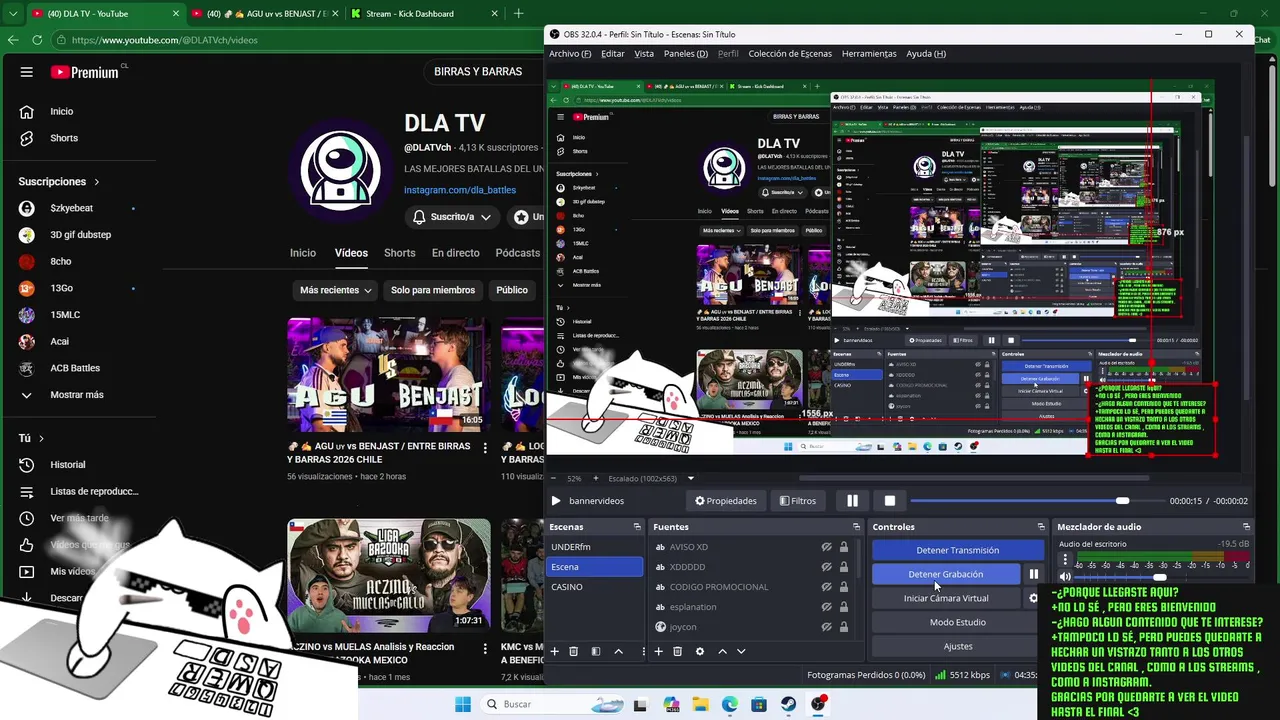Select the CASINO scene in Escenas
Screen dimensions: 1280x720
coord(596,587)
